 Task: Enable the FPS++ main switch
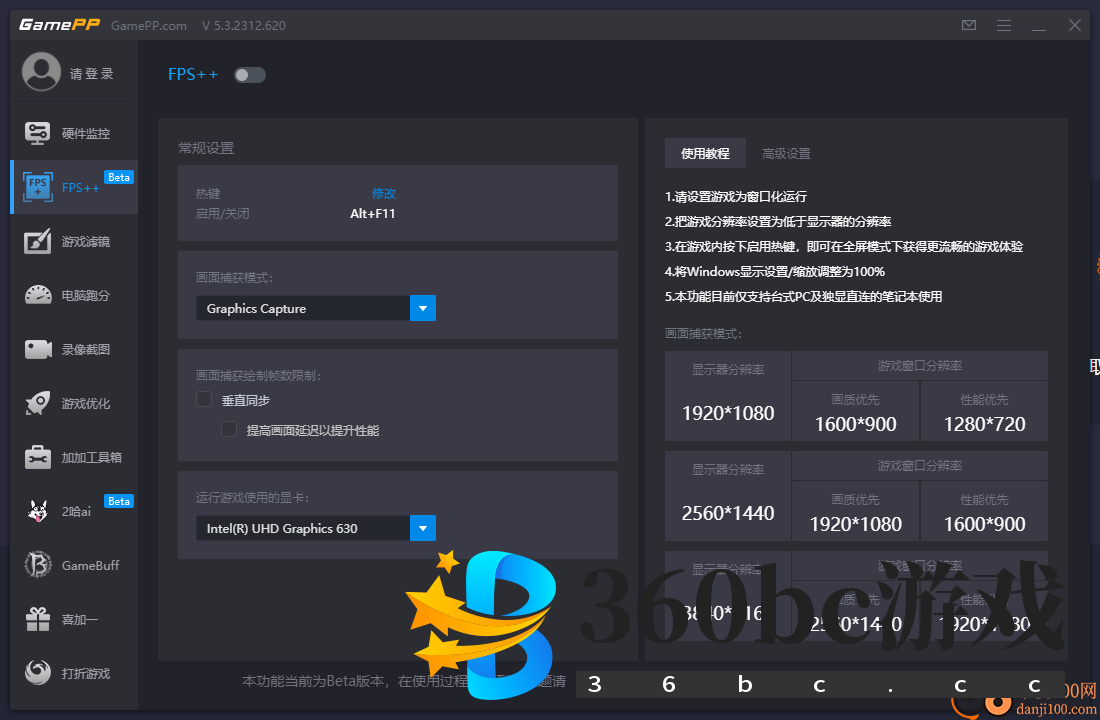pyautogui.click(x=249, y=74)
